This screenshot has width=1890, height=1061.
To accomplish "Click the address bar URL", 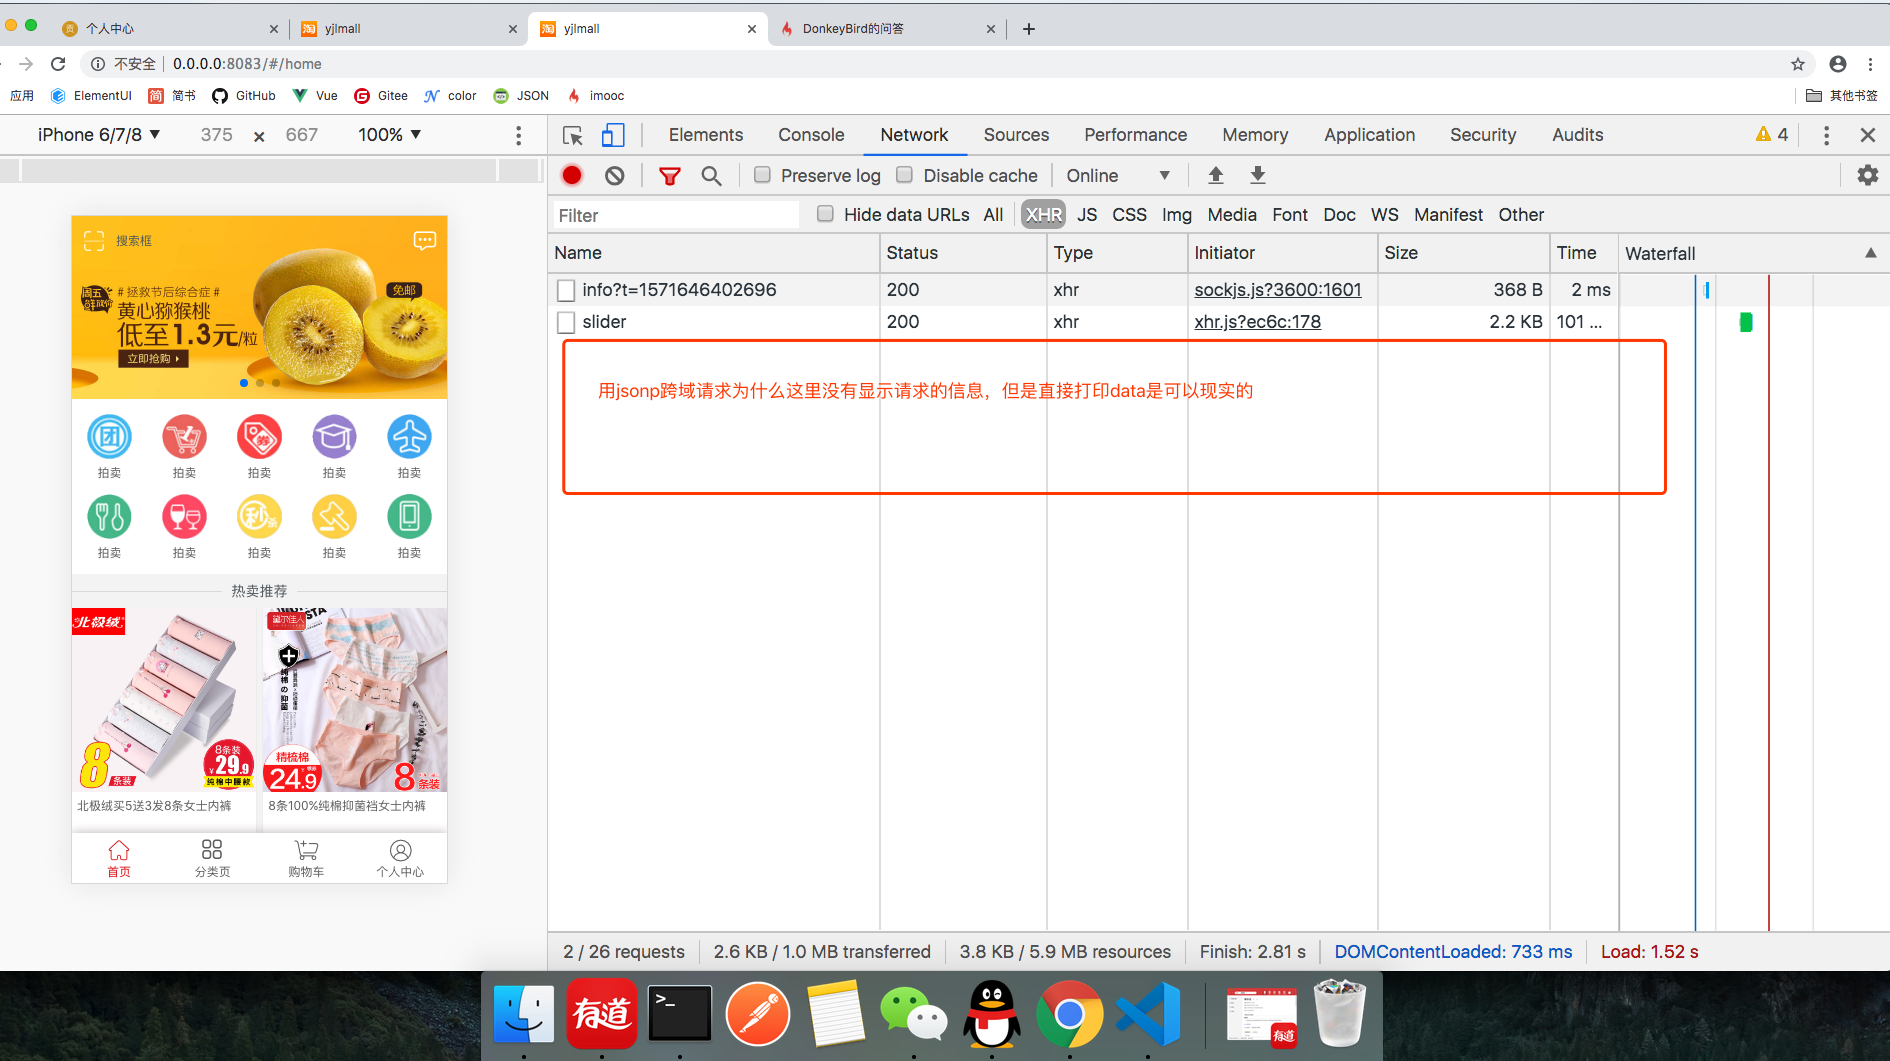I will [x=247, y=64].
